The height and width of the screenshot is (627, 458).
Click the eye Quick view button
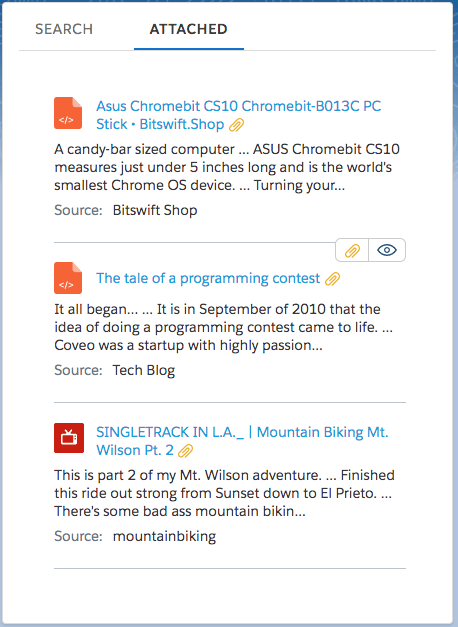387,250
